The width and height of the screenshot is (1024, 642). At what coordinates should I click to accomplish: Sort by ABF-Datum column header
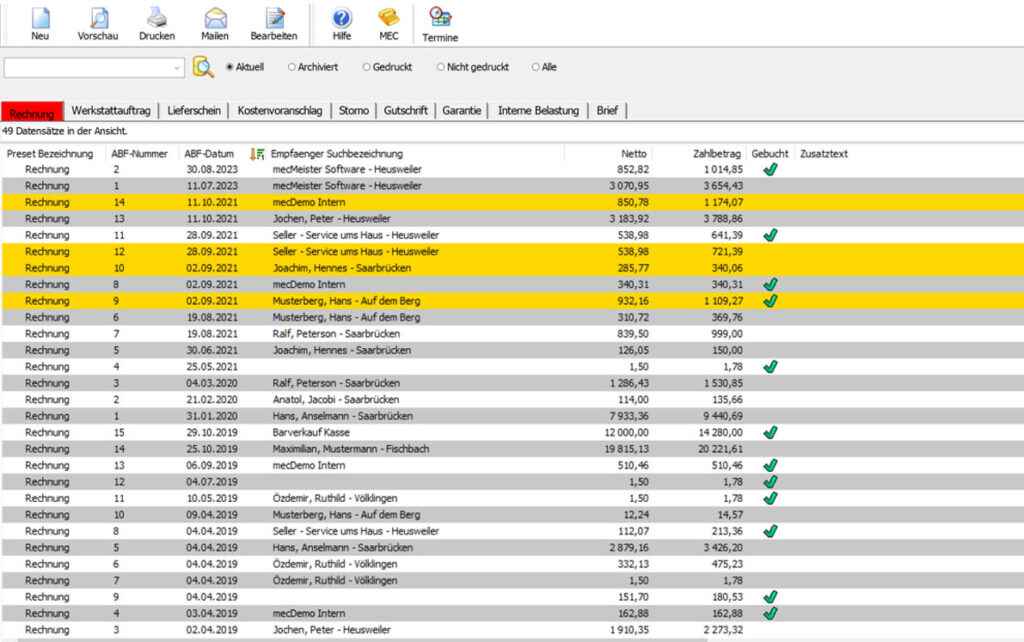[x=209, y=154]
